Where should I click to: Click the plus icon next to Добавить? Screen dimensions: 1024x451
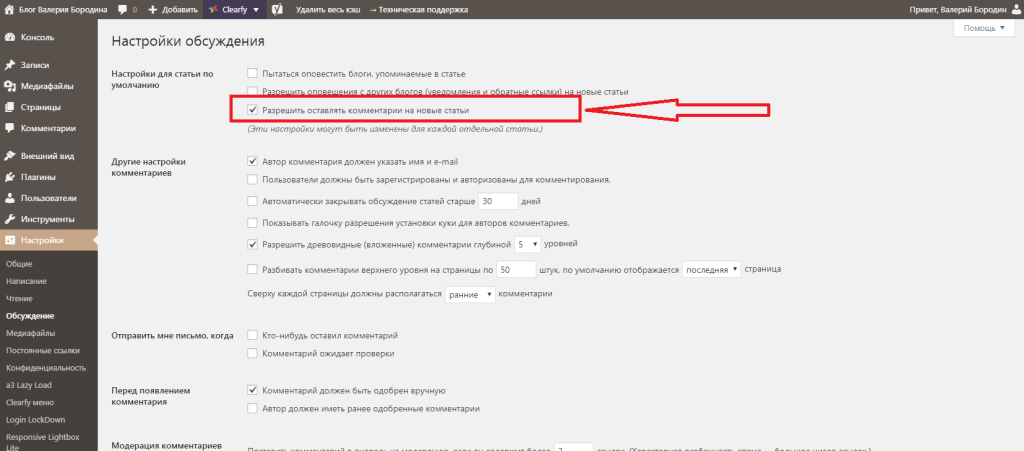(x=153, y=10)
